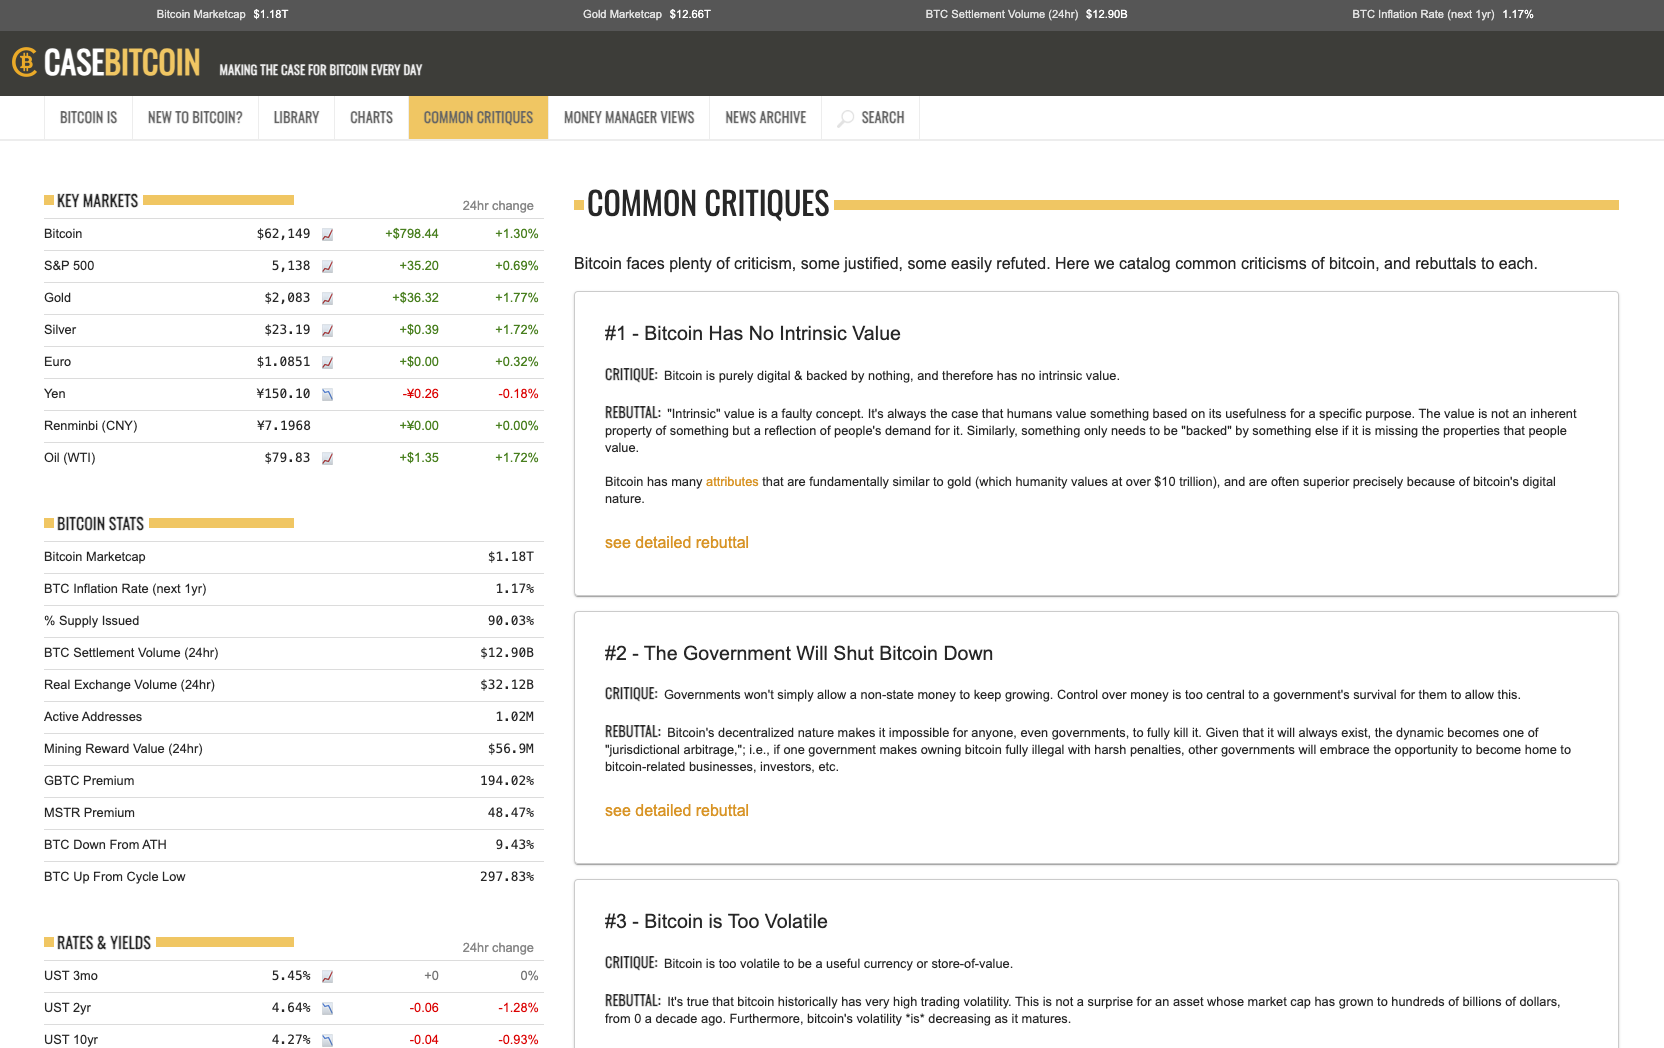1664x1048 pixels.
Task: Click heading '#3 - Bitcoin is Too Volatile'
Action: 716,922
